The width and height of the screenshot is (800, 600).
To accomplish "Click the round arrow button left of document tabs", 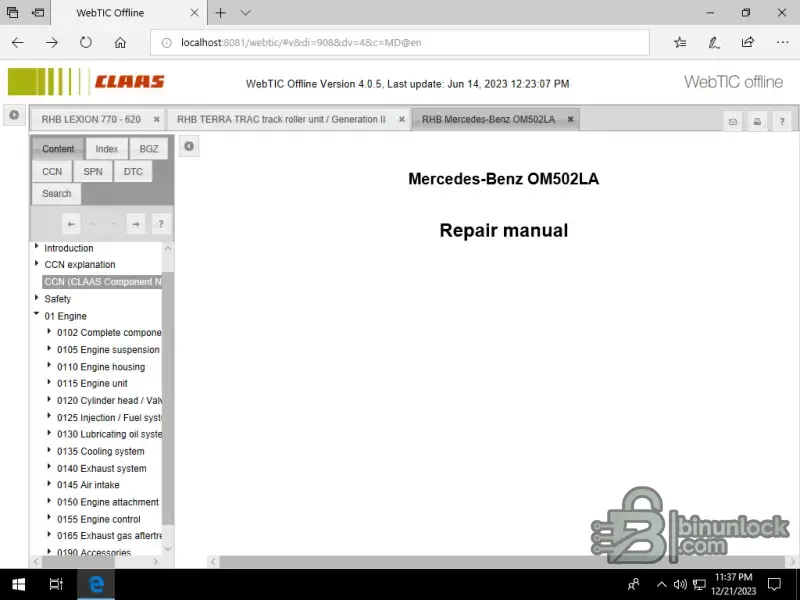I will [14, 115].
